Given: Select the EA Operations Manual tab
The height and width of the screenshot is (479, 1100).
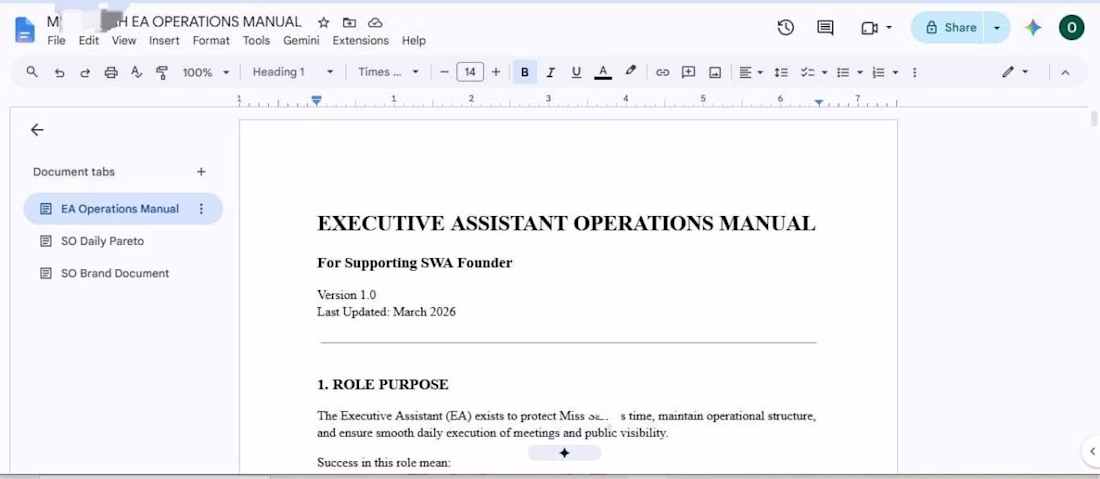Looking at the screenshot, I should pos(123,209).
